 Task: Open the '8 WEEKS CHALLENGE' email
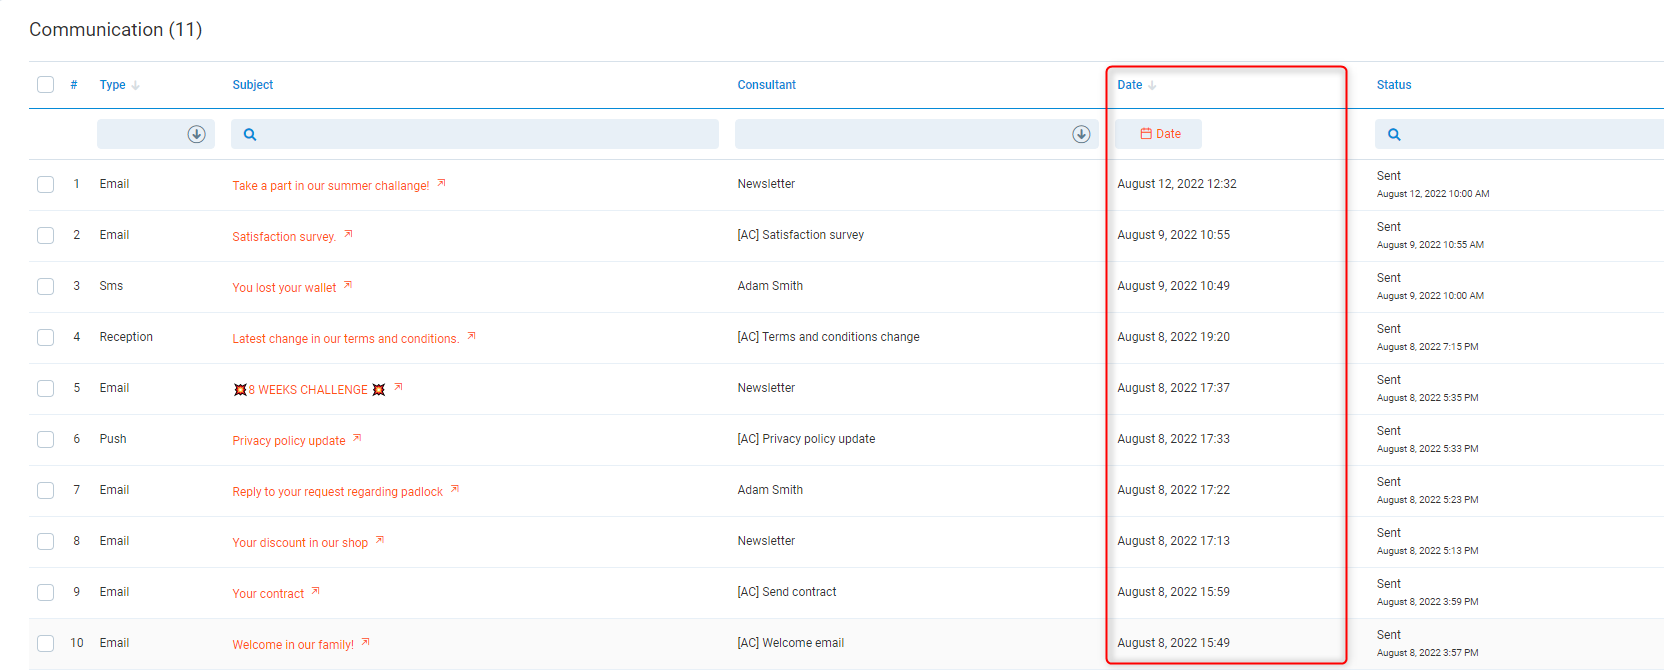308,390
